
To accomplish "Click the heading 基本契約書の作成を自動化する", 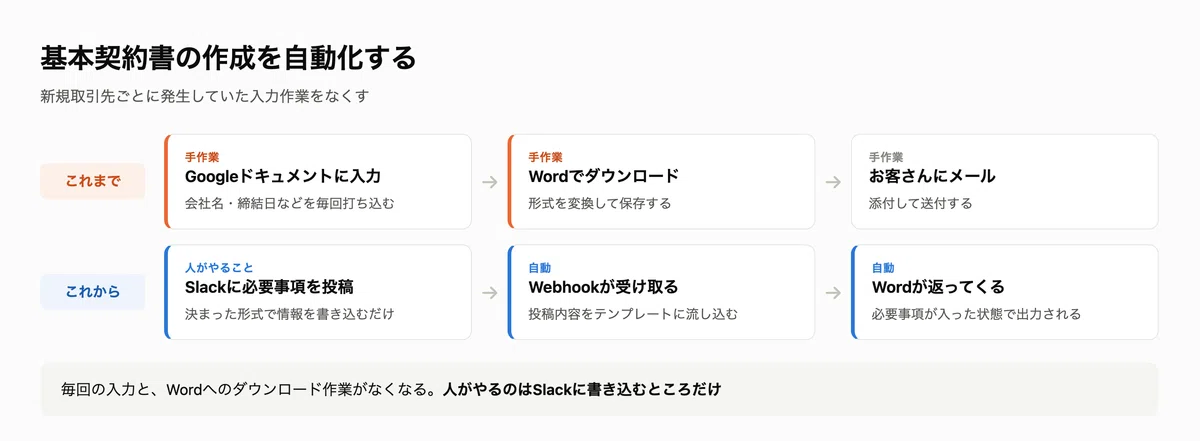I will [228, 58].
